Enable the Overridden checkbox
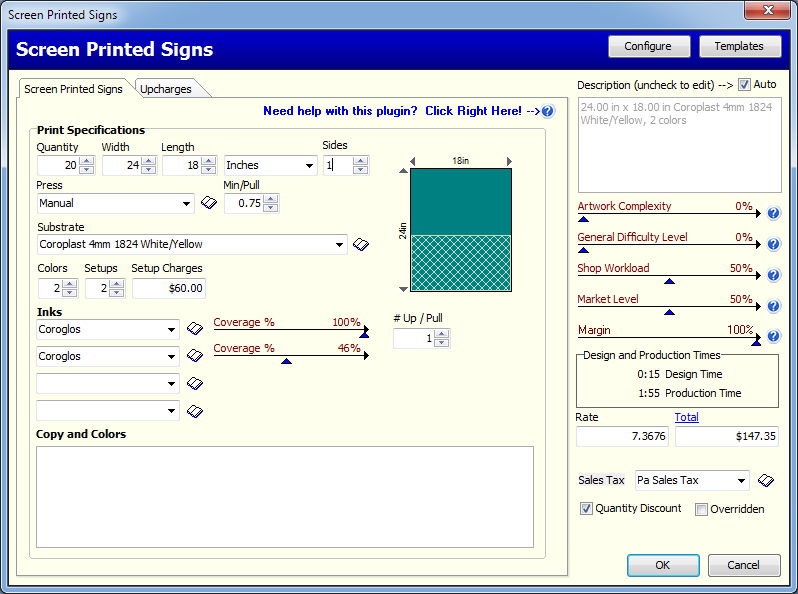This screenshot has height=594, width=798. 701,509
